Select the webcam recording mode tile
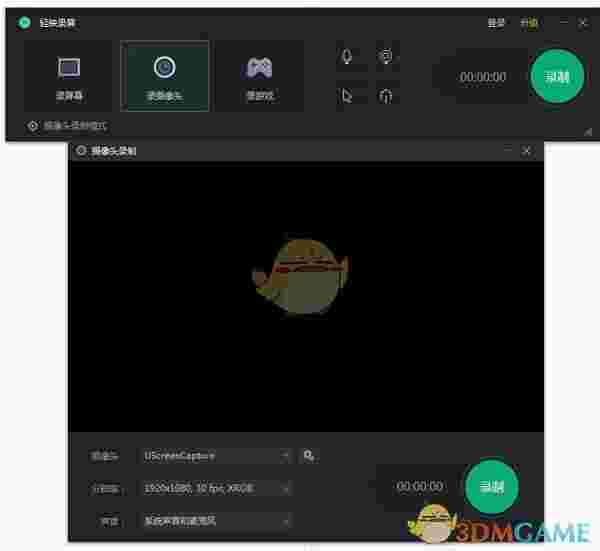The image size is (600, 551). 165,76
